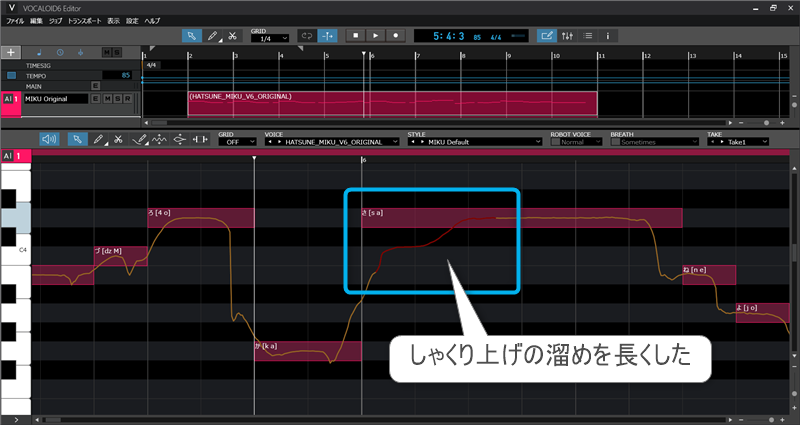This screenshot has width=800, height=425.
Task: Open the main GRID 1/4 dropdown
Action: [270, 39]
